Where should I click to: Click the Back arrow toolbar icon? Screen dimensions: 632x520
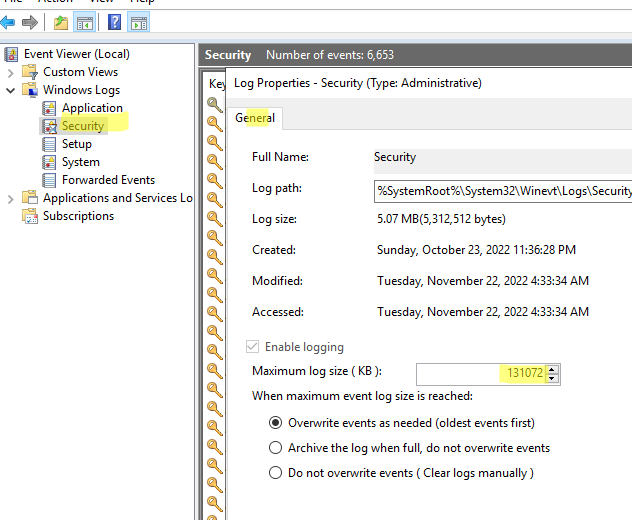pos(7,22)
